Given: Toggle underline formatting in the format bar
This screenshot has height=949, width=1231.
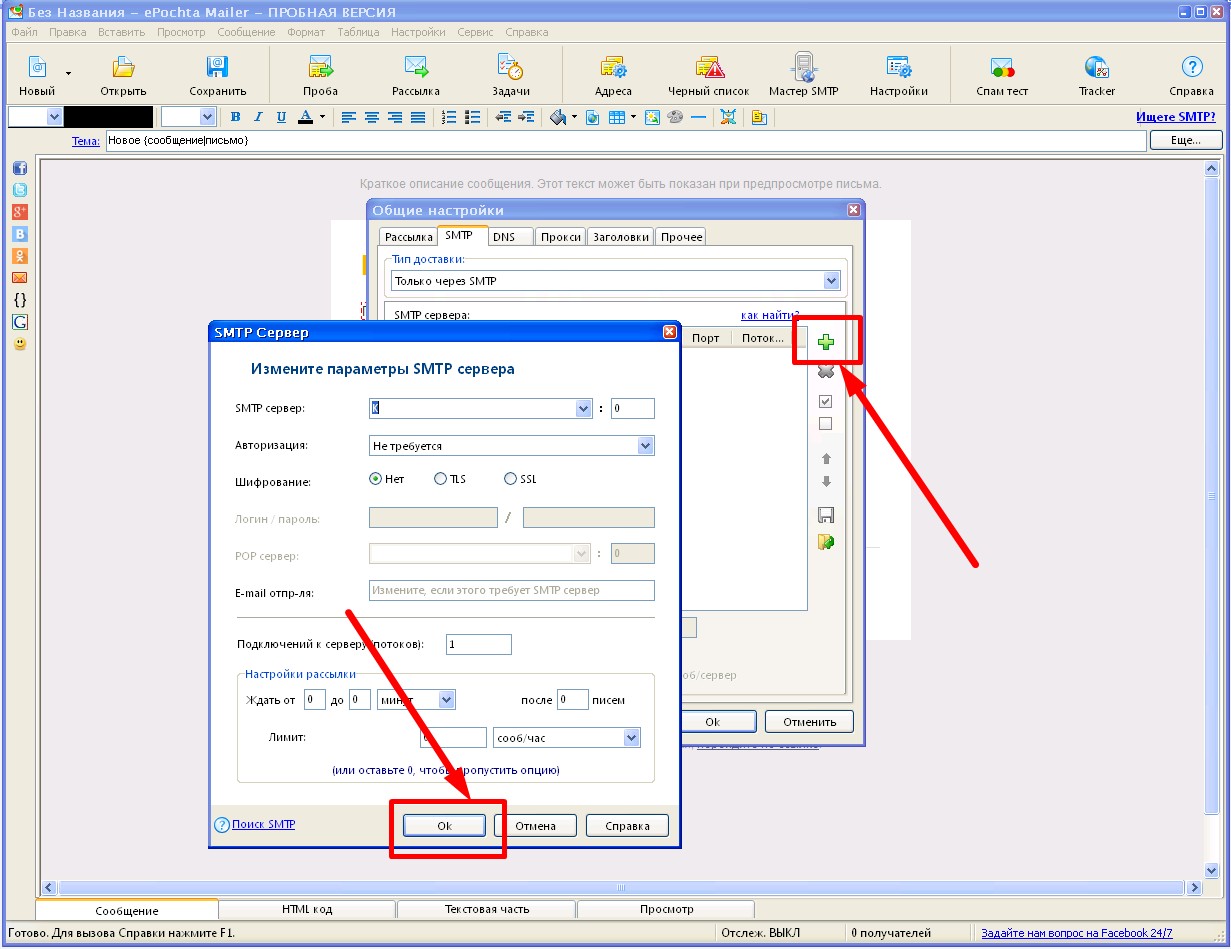Looking at the screenshot, I should (281, 117).
